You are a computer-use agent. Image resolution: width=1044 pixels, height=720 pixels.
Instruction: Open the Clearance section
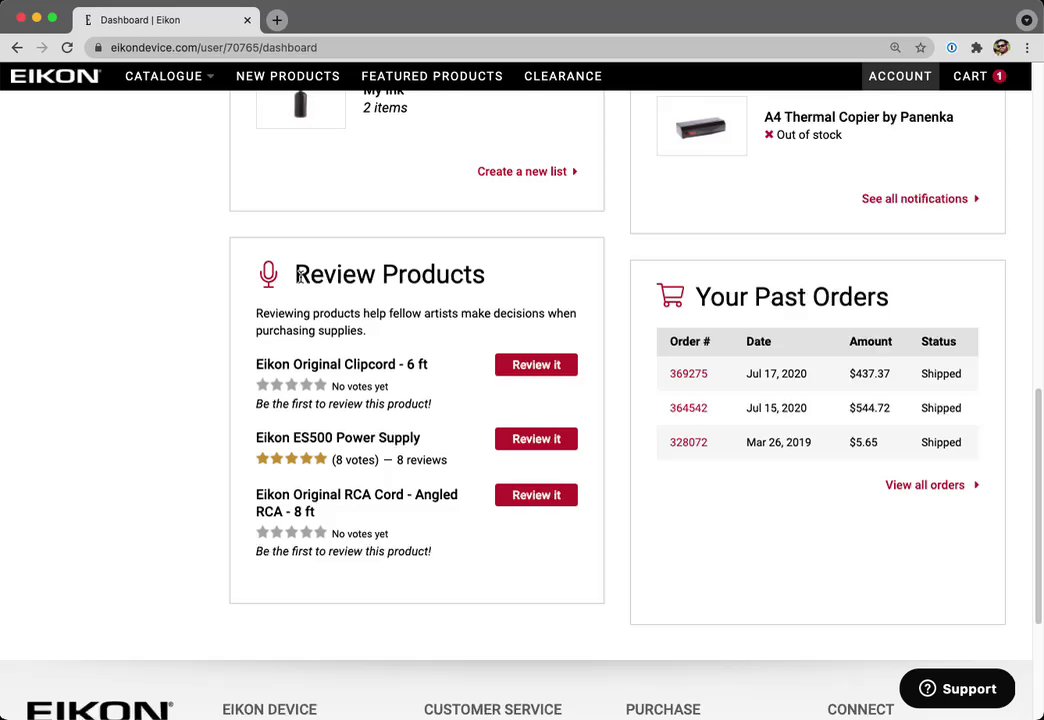(563, 76)
